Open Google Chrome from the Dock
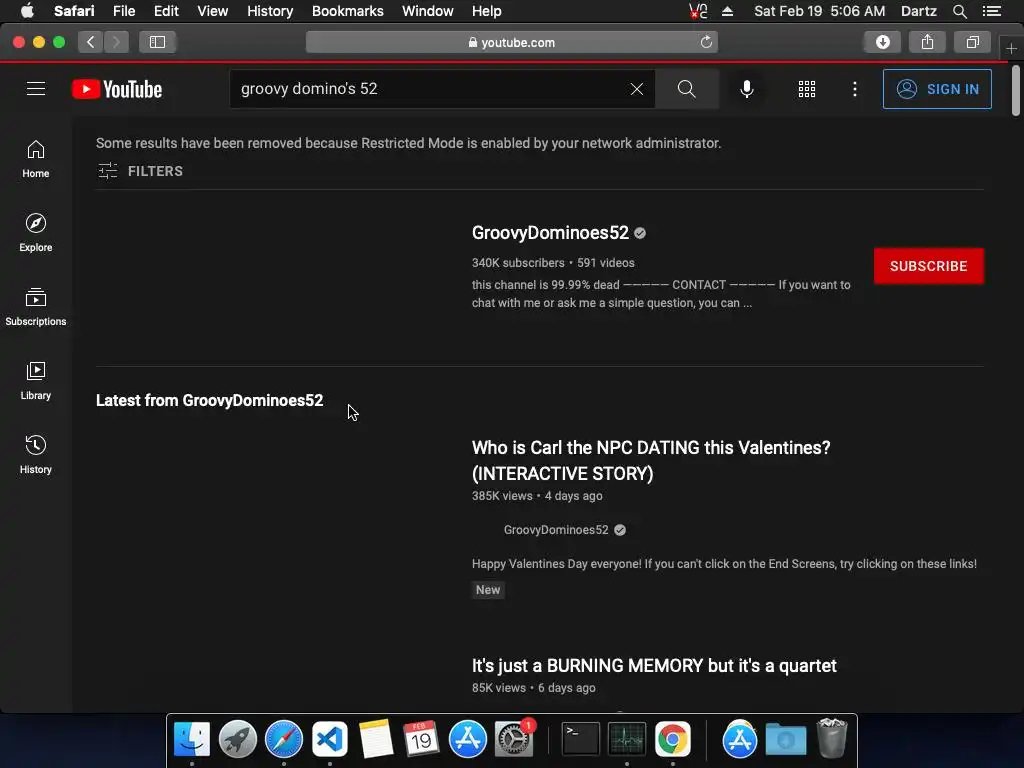Image resolution: width=1024 pixels, height=768 pixels. coord(673,739)
